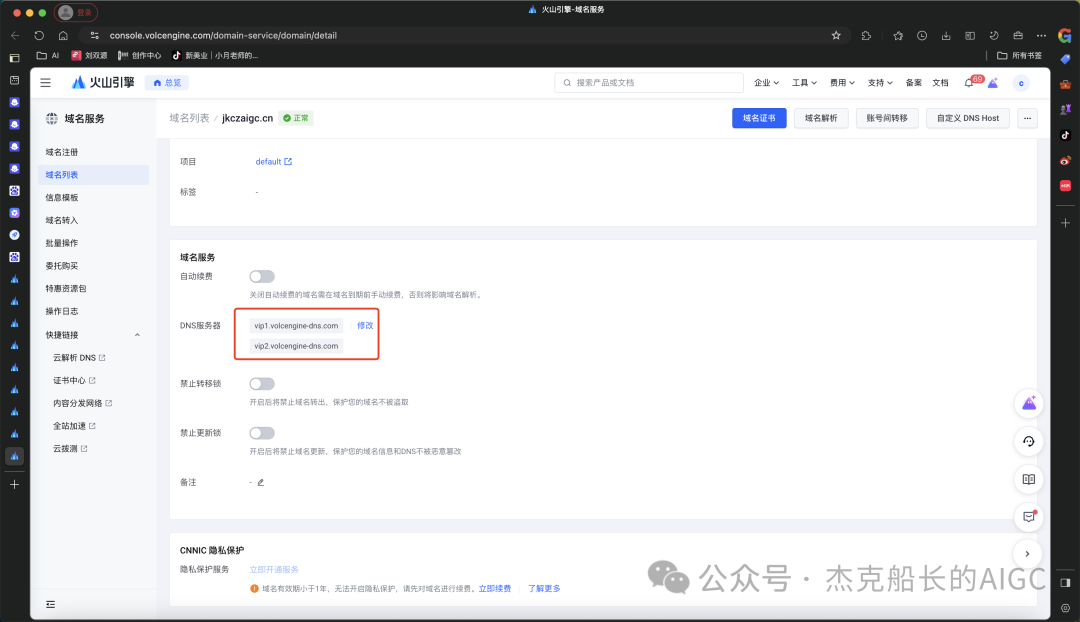
Task: Click 修改 next to DNS servers
Action: [x=365, y=326]
